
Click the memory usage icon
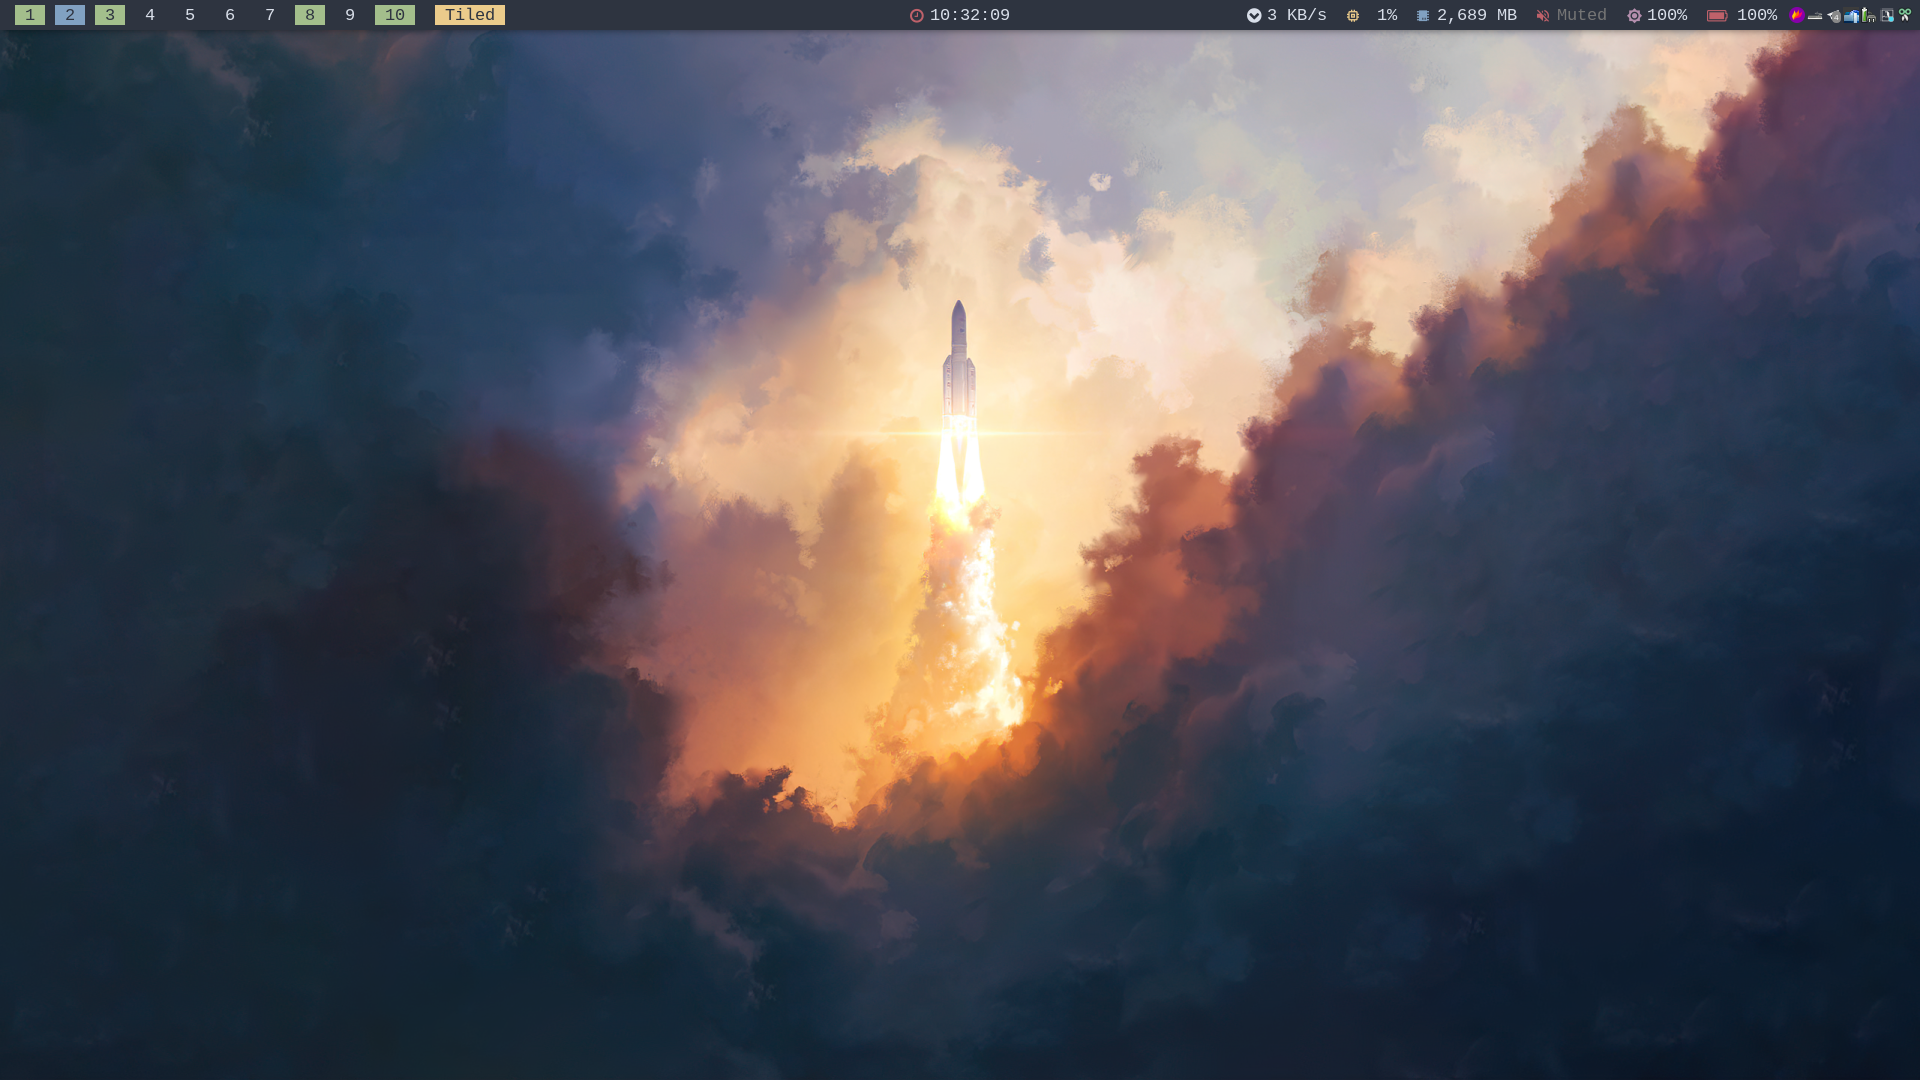click(1423, 15)
